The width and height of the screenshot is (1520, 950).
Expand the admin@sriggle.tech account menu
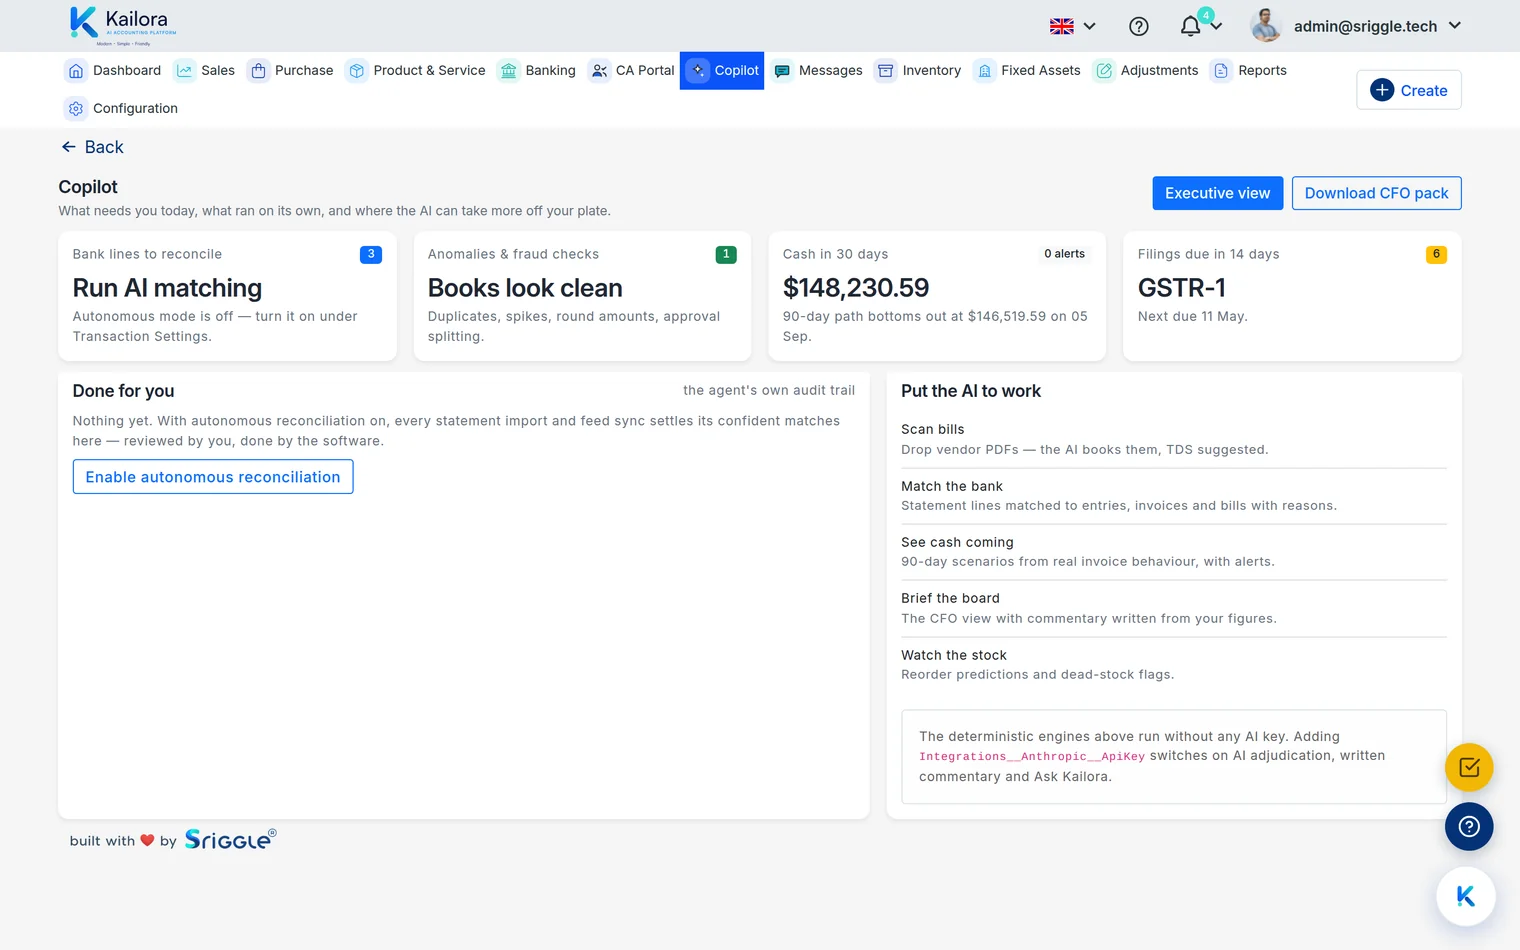click(1377, 26)
